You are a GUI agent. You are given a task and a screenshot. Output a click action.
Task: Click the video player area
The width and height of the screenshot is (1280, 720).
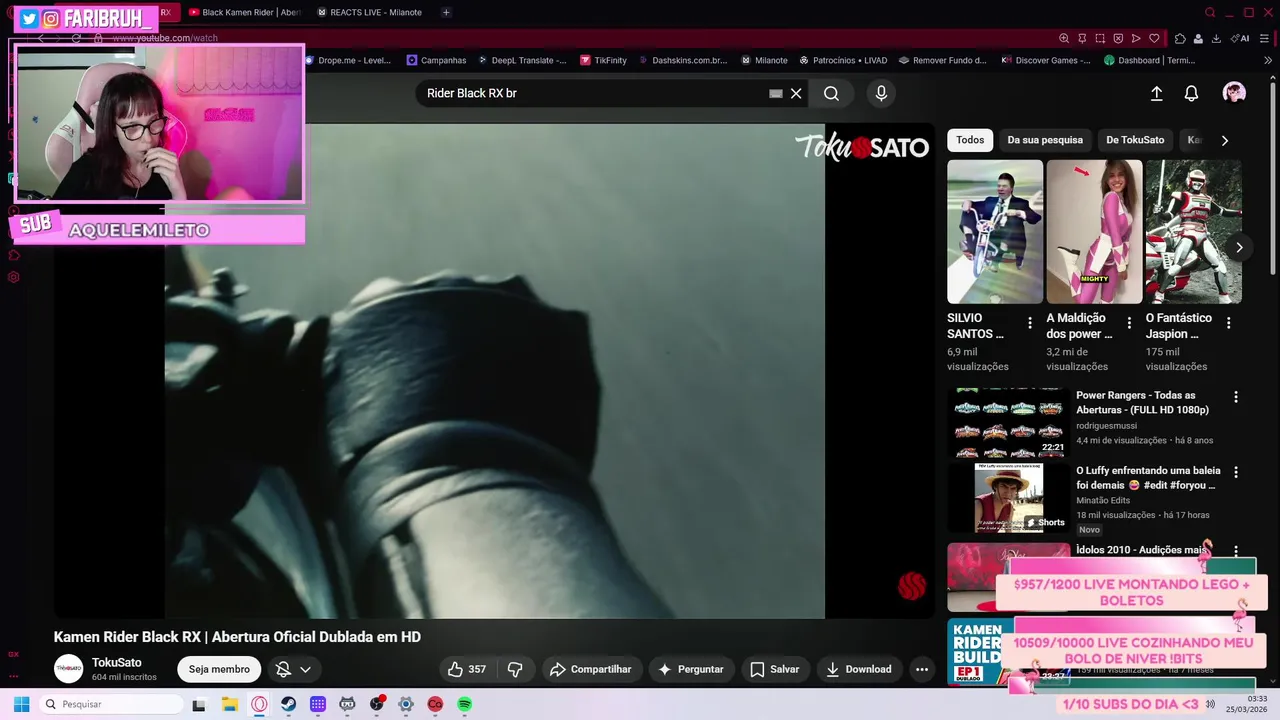pos(494,371)
